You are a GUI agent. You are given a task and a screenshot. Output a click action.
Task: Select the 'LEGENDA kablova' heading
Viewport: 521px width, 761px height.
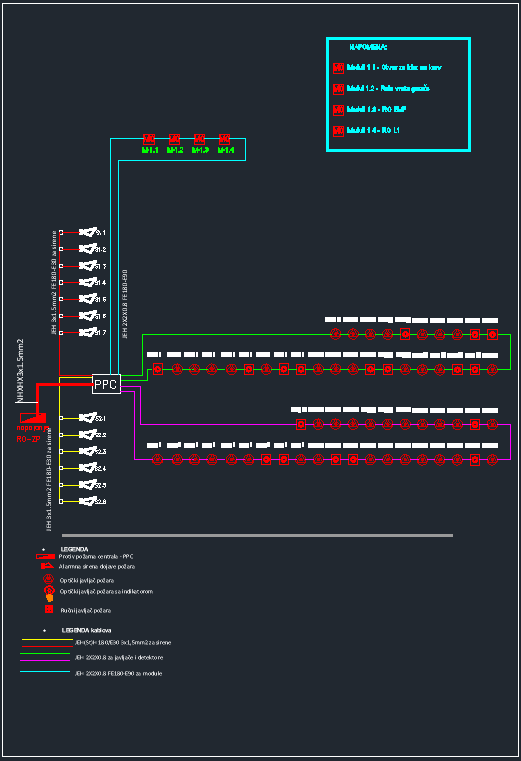(86, 630)
